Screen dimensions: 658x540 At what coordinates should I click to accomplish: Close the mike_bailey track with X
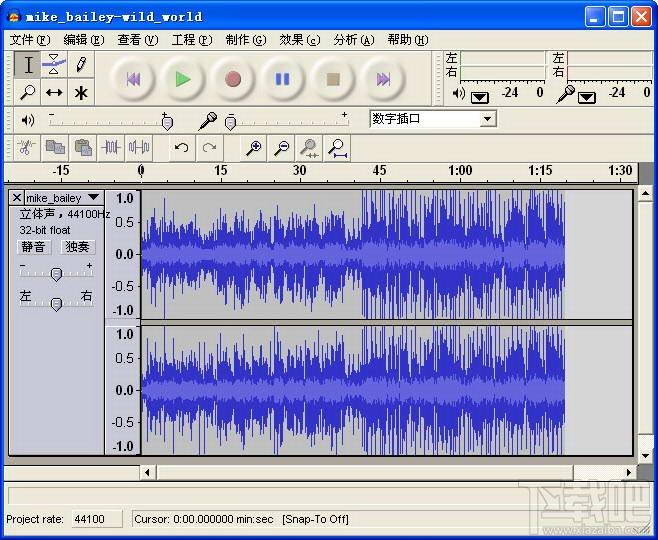coord(16,197)
